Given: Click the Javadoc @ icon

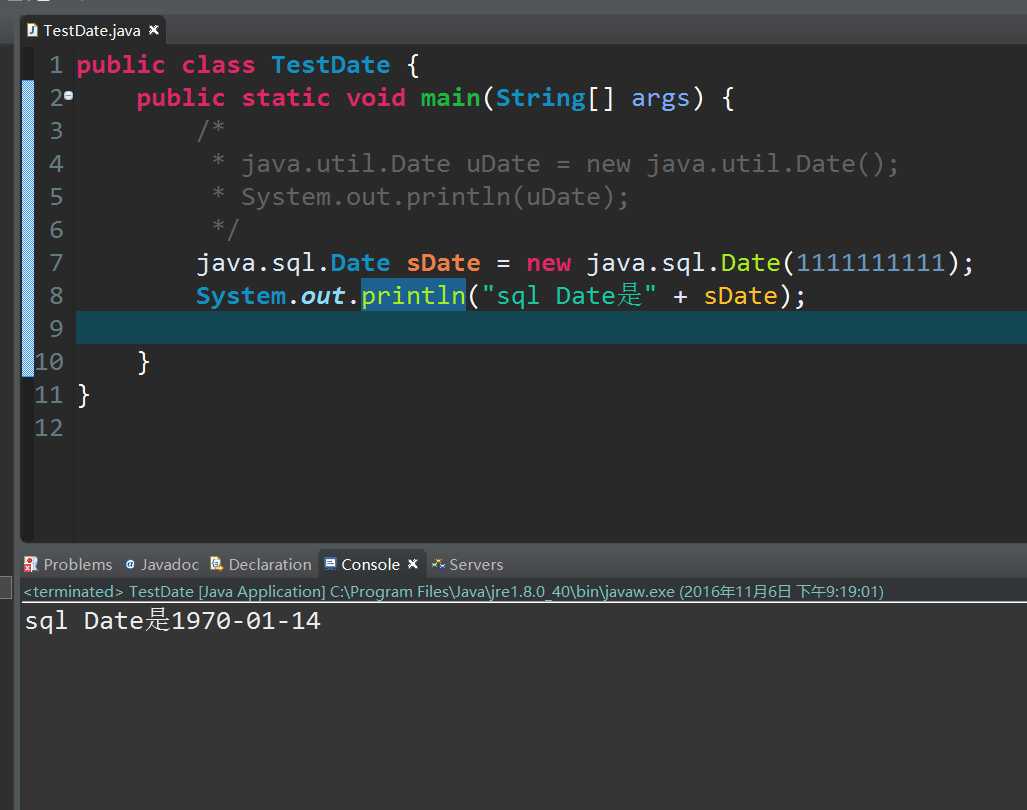Looking at the screenshot, I should pos(130,564).
